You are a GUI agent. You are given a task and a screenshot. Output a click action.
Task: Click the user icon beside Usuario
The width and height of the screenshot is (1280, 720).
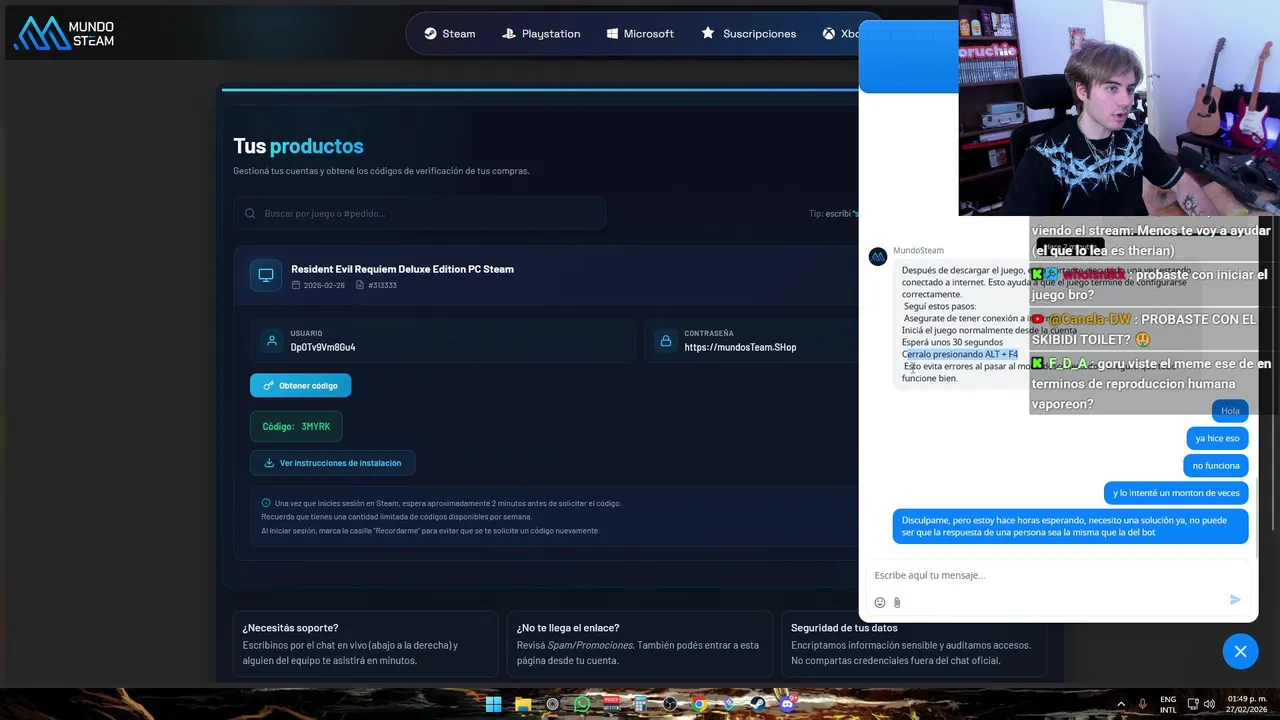pyautogui.click(x=271, y=340)
